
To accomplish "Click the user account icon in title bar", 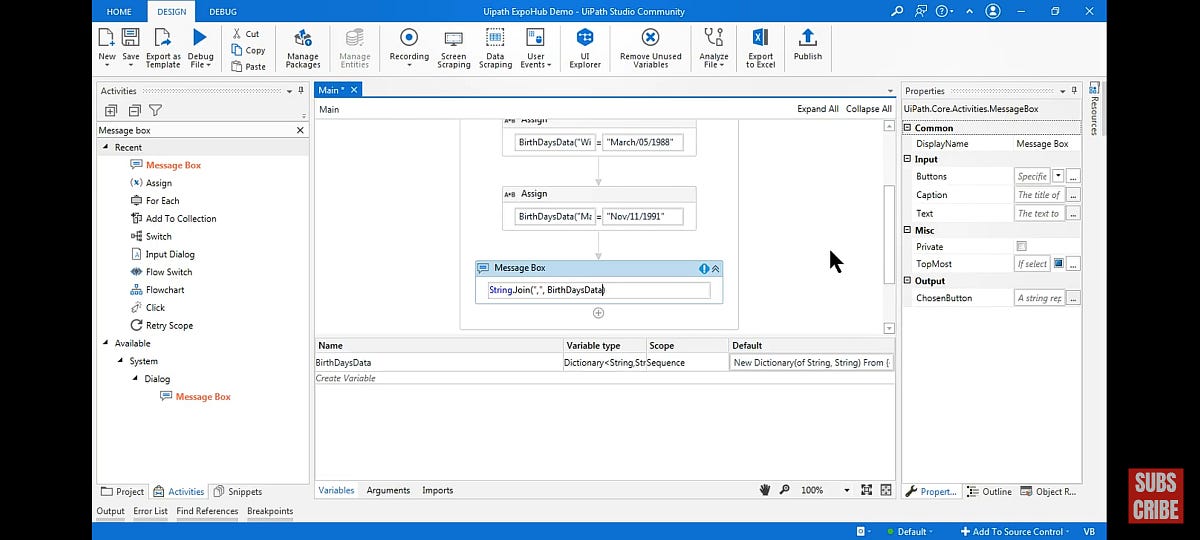I will (992, 11).
